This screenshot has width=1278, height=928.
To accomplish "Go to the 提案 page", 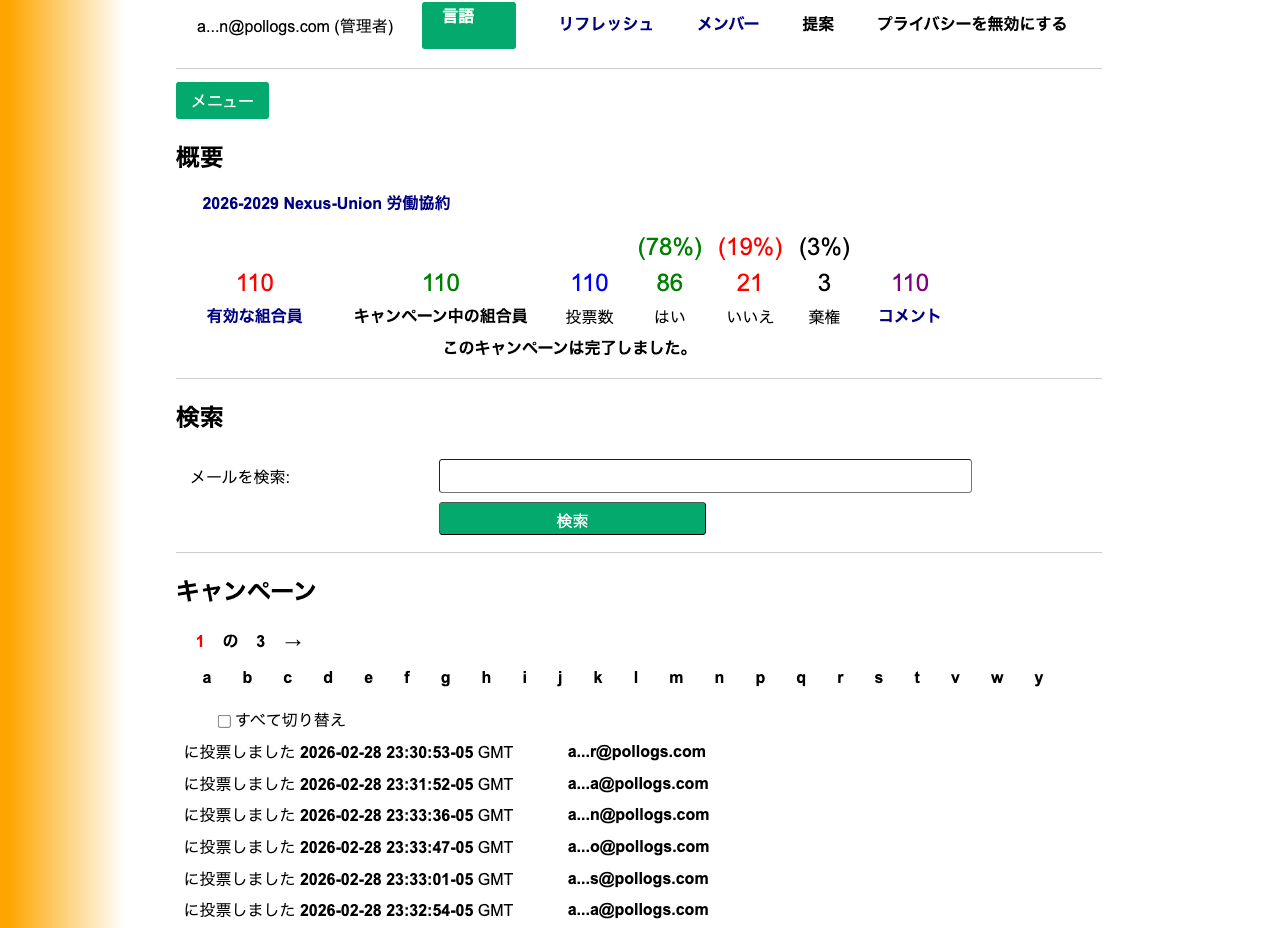I will (x=818, y=24).
